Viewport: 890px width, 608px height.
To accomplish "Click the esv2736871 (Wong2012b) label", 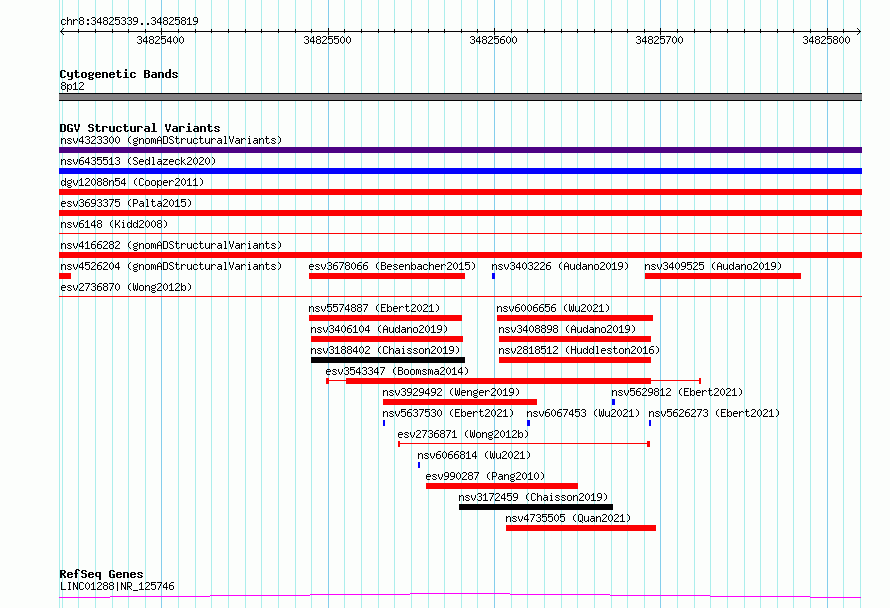I will point(463,434).
